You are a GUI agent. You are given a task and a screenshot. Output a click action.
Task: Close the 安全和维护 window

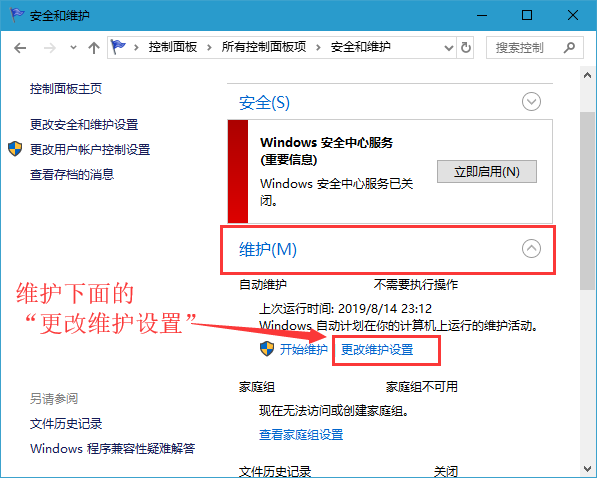pos(573,15)
